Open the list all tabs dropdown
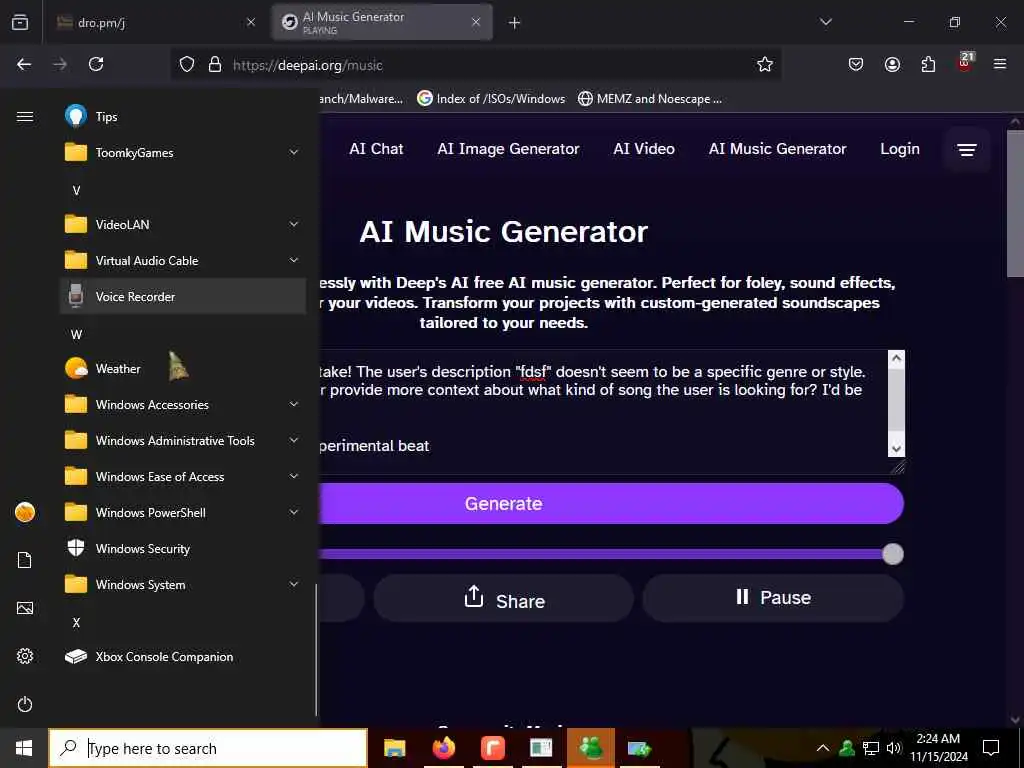Screen dimensions: 1024x768 pyautogui.click(x=826, y=22)
